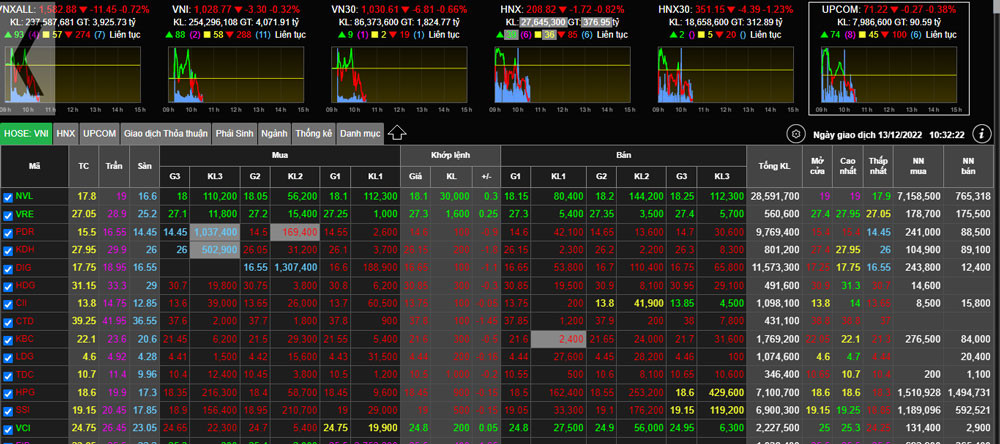Select the Giao dịch Thỏa thuận tab
The image size is (1000, 444).
166,132
